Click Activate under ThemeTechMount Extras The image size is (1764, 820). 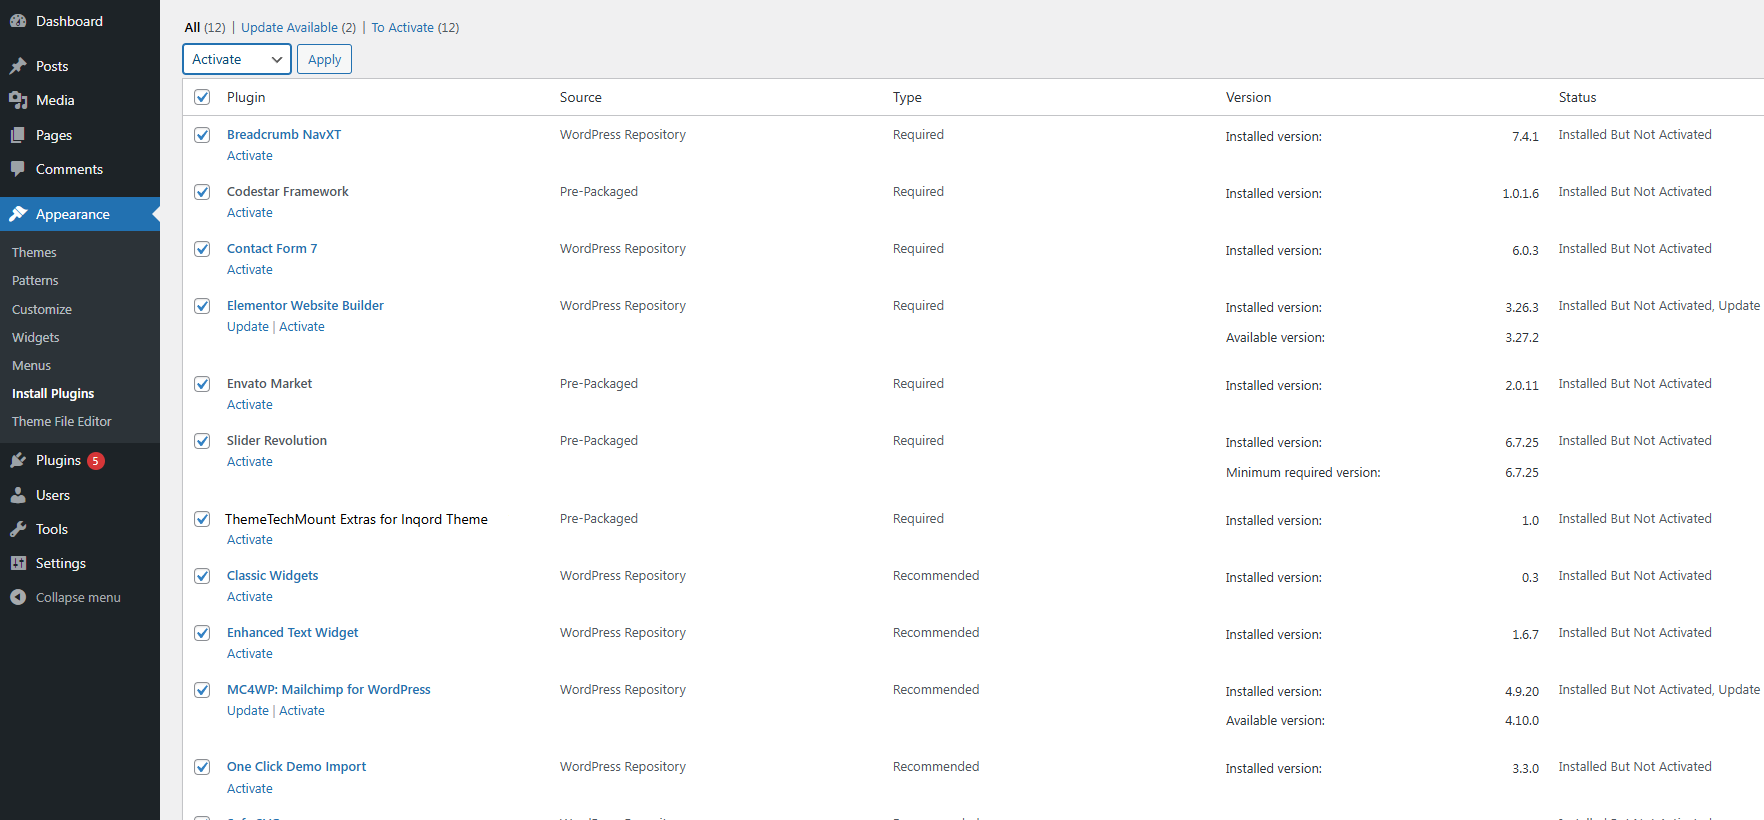click(x=250, y=540)
